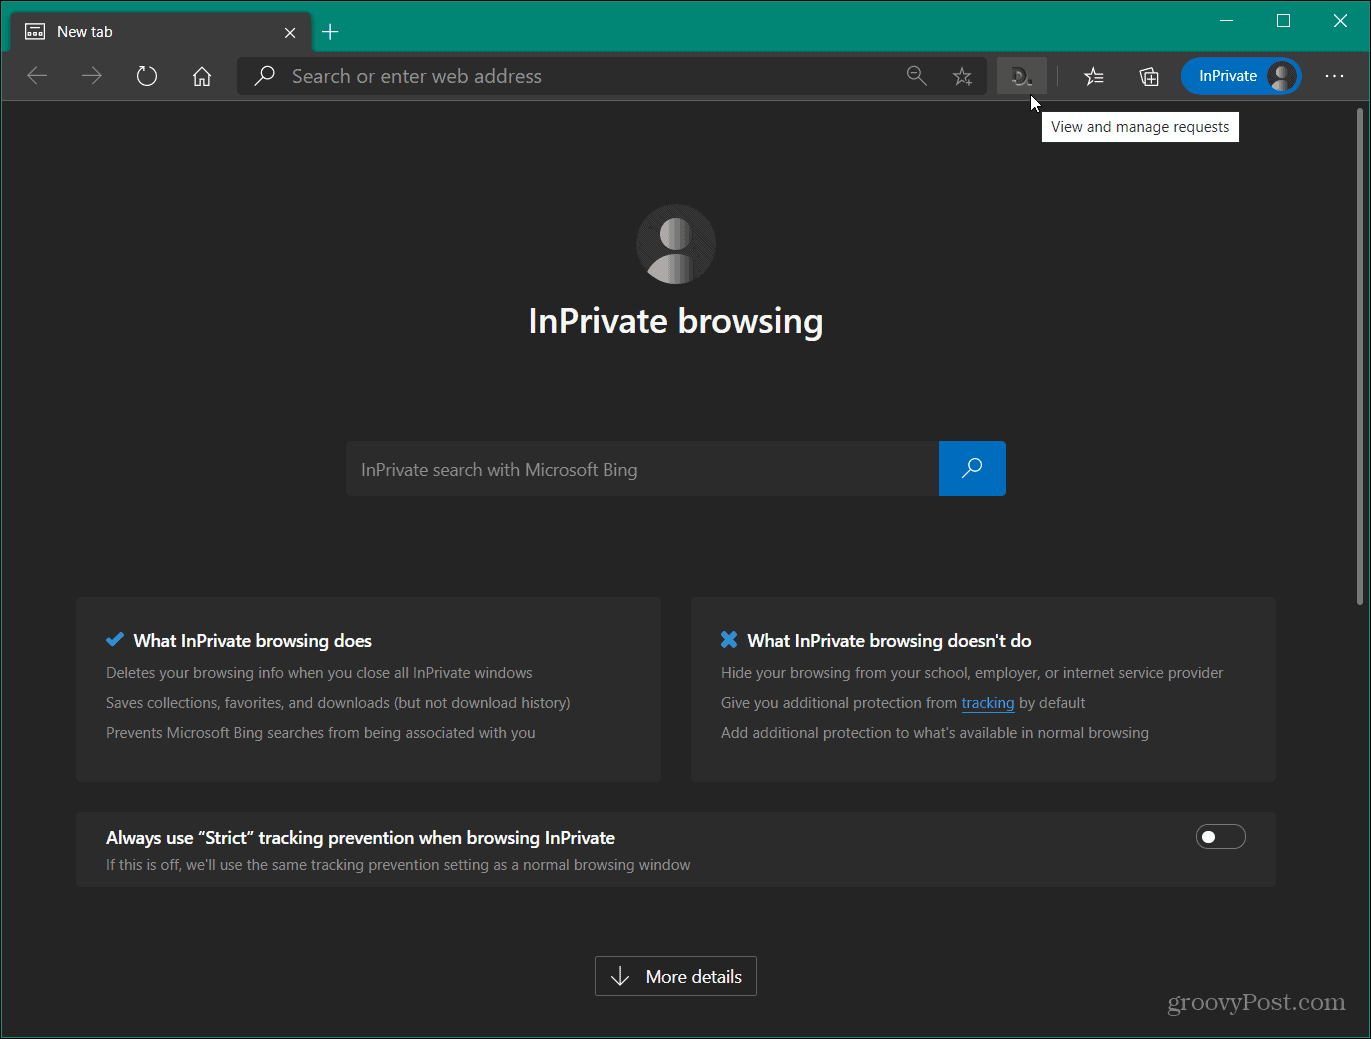Expand More details at the bottom
This screenshot has height=1039, width=1371.
tap(675, 975)
